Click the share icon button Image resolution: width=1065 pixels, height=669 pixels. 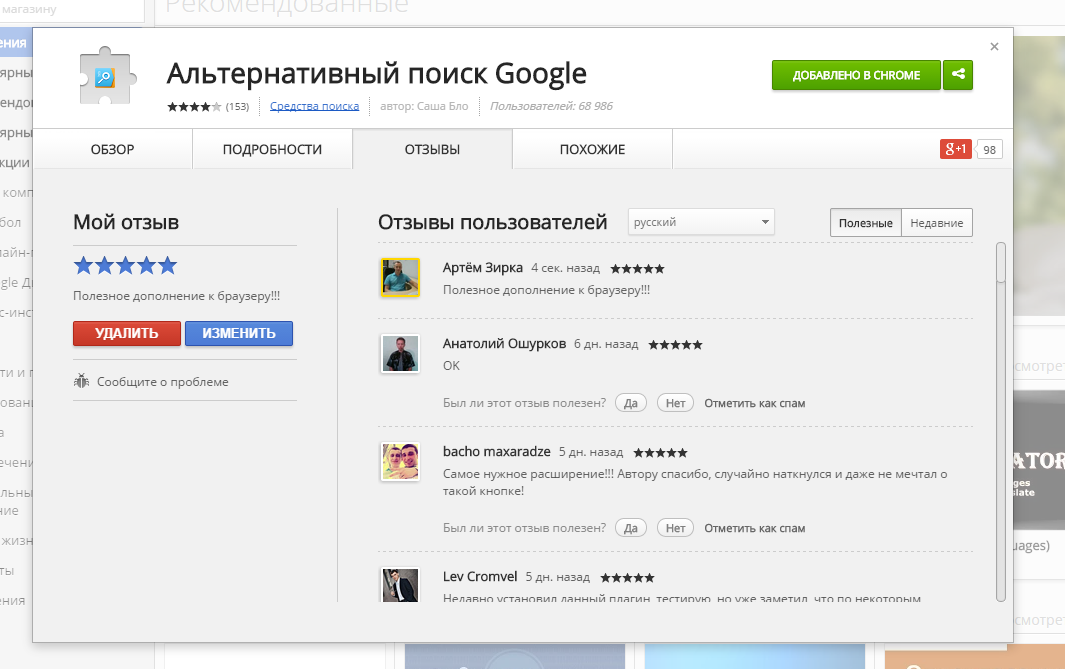pos(958,75)
